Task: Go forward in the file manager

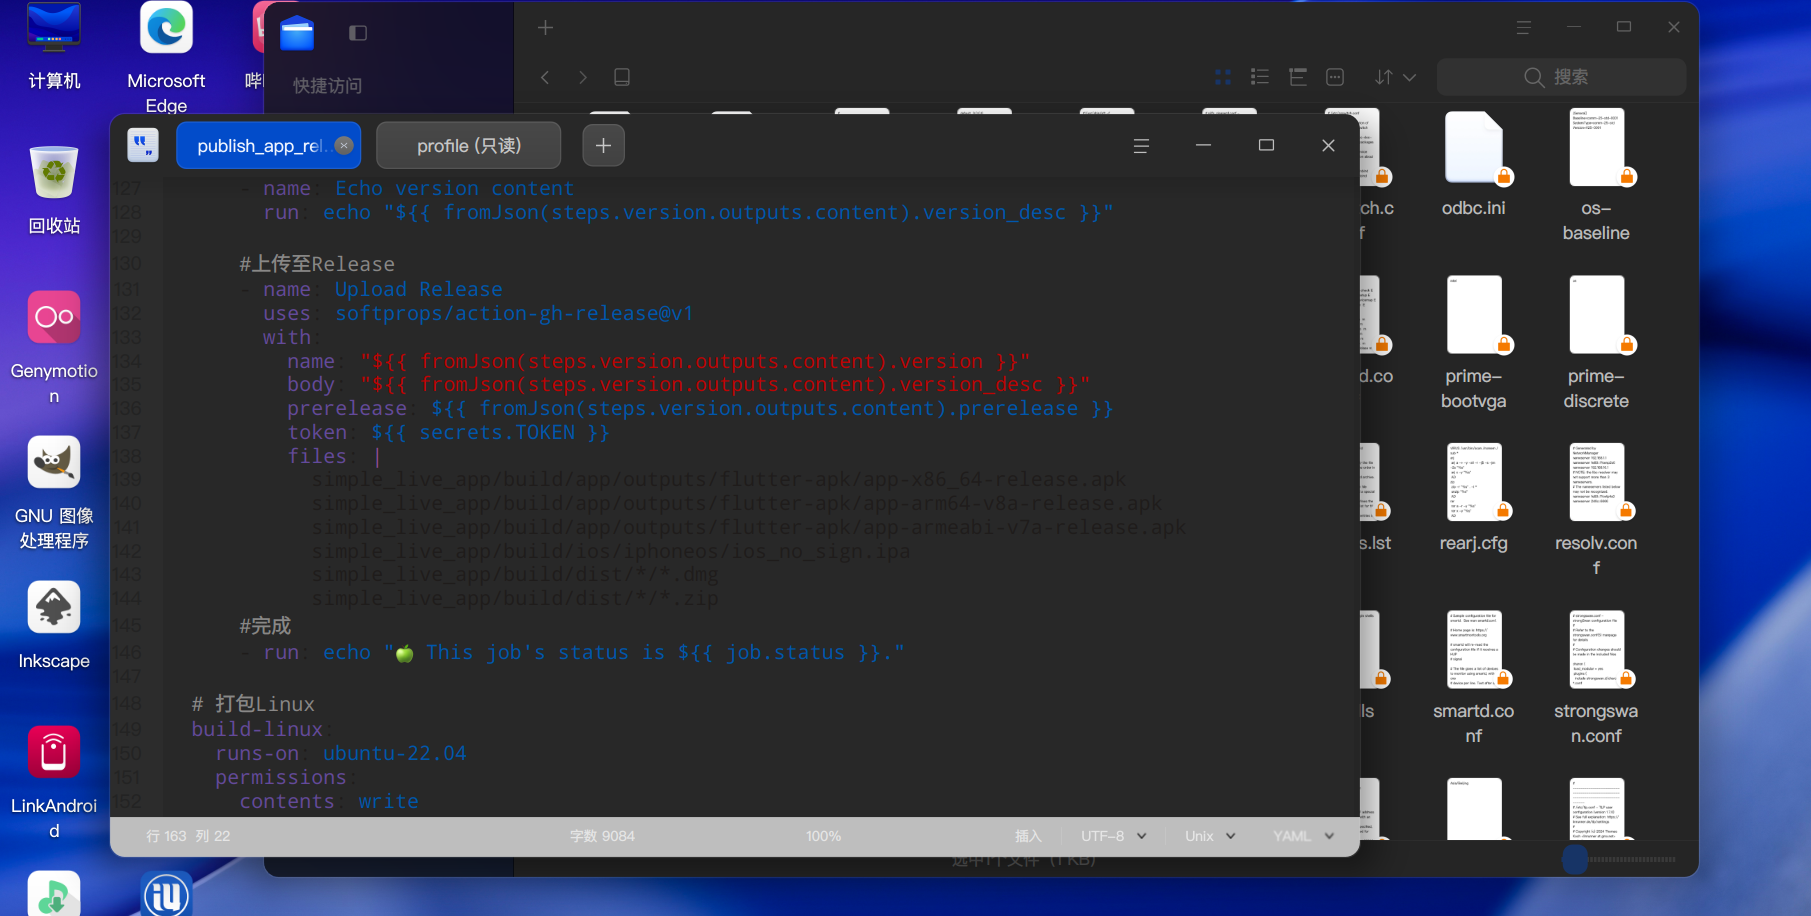Action: point(583,77)
